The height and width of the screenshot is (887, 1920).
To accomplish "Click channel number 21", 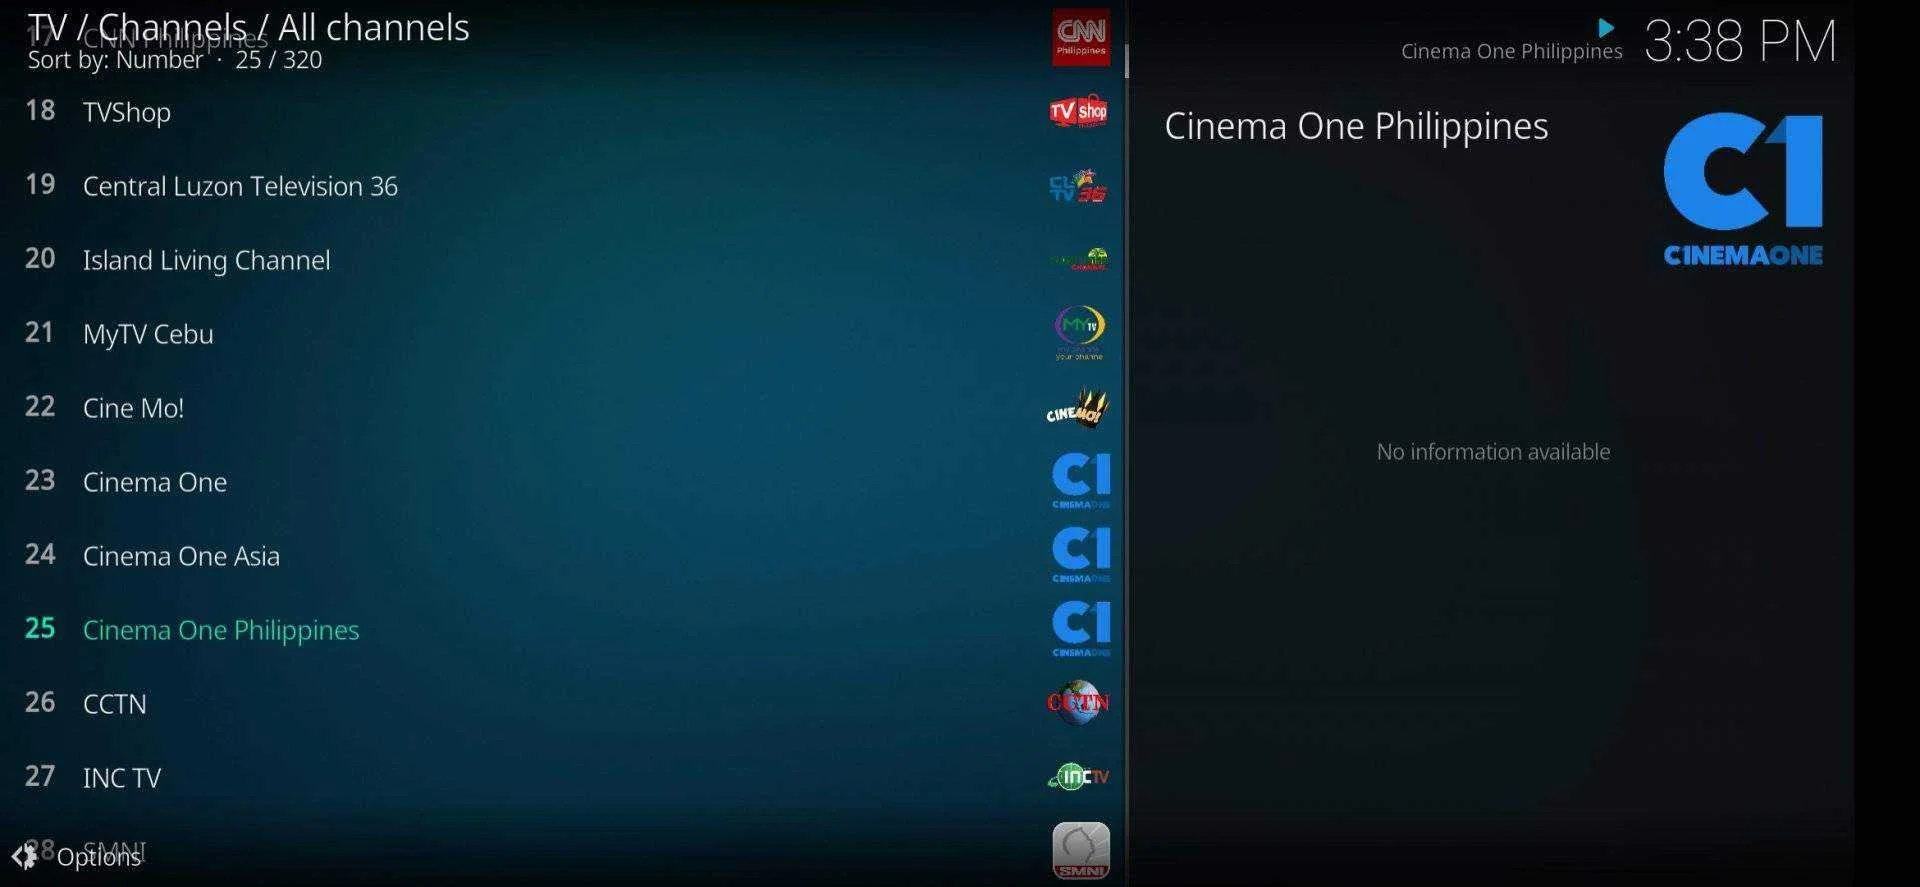I will (x=39, y=332).
